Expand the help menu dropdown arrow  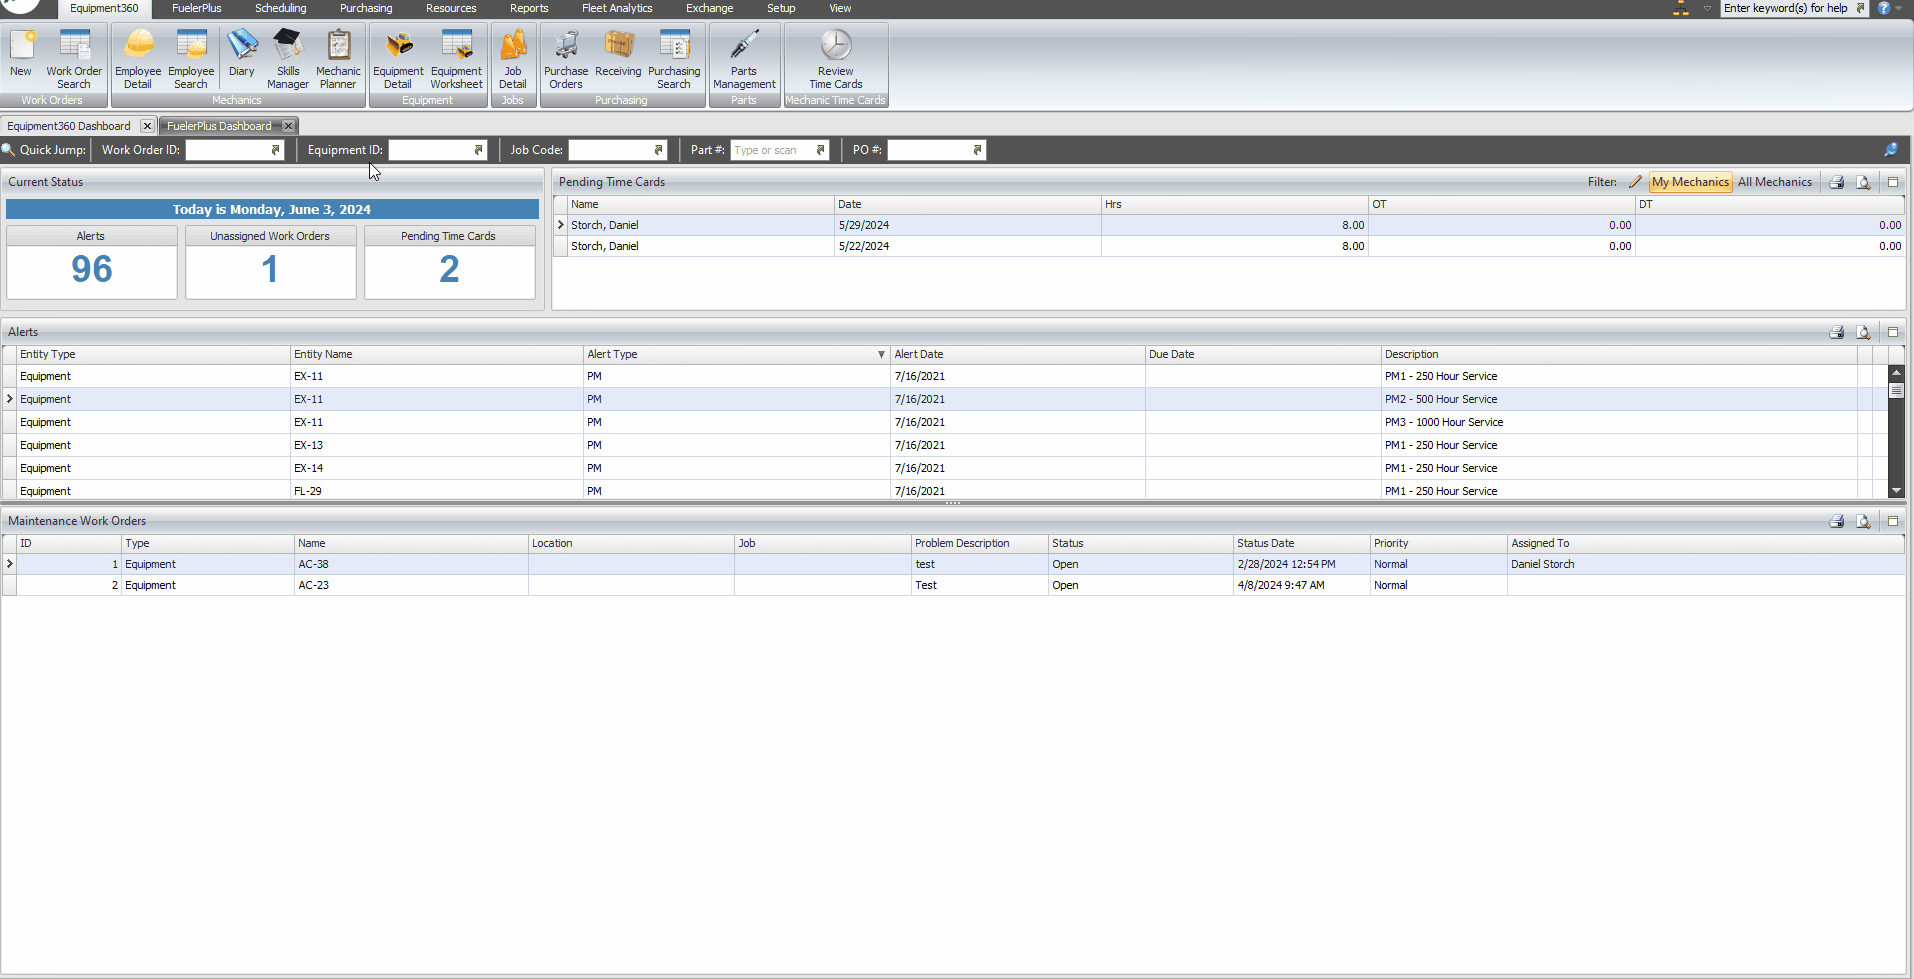tap(1899, 8)
